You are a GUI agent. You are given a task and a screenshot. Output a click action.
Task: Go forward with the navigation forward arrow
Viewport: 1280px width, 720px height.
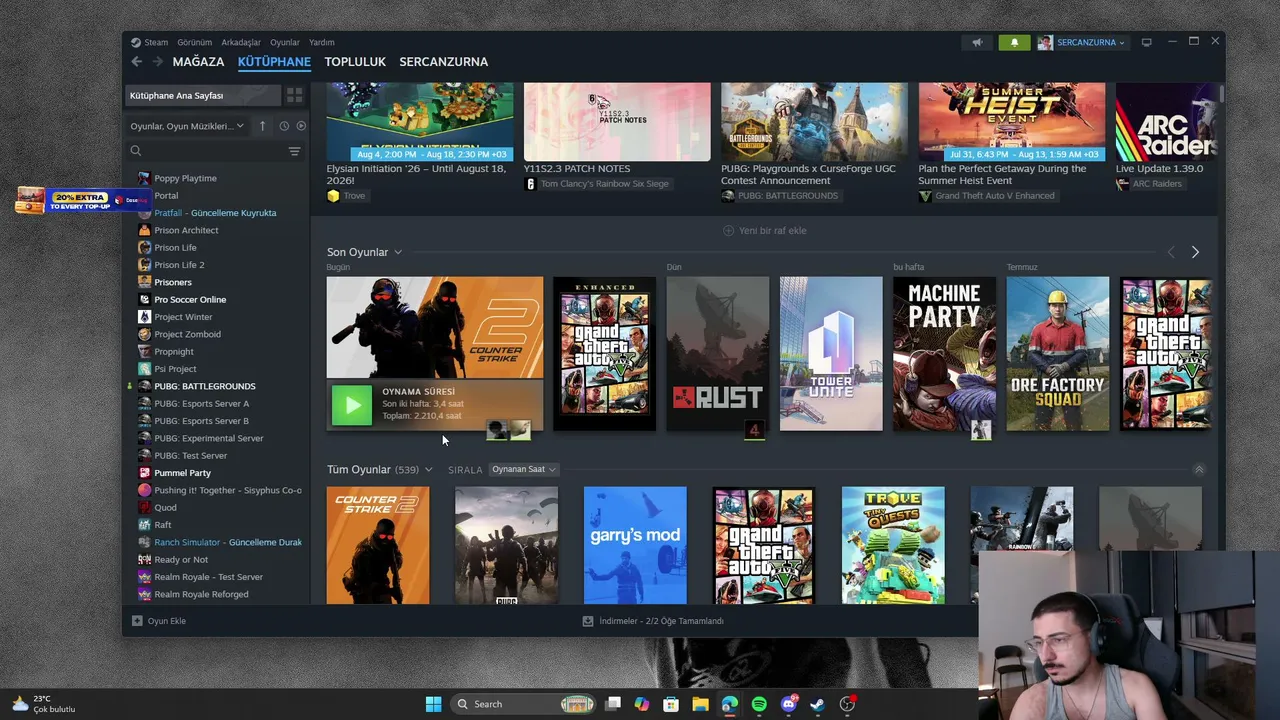[x=157, y=62]
